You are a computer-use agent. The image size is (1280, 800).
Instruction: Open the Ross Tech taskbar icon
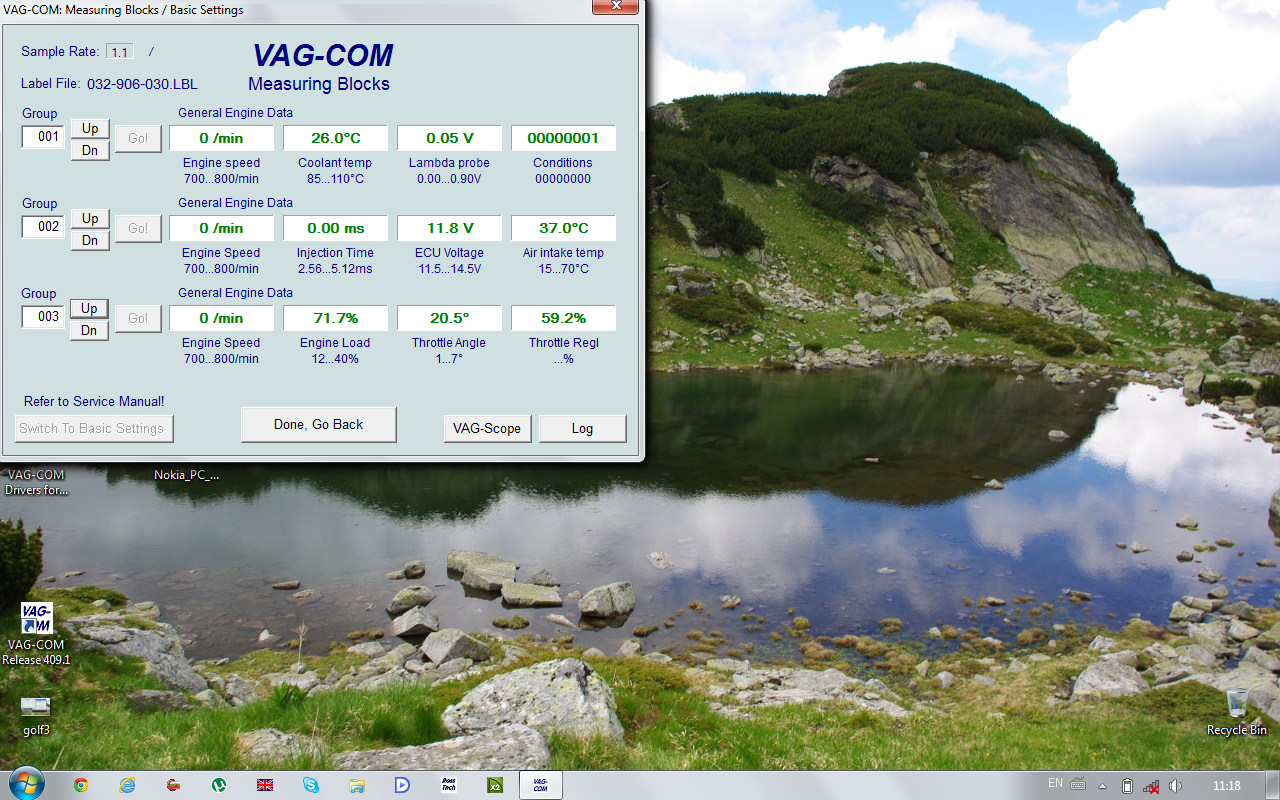(449, 785)
